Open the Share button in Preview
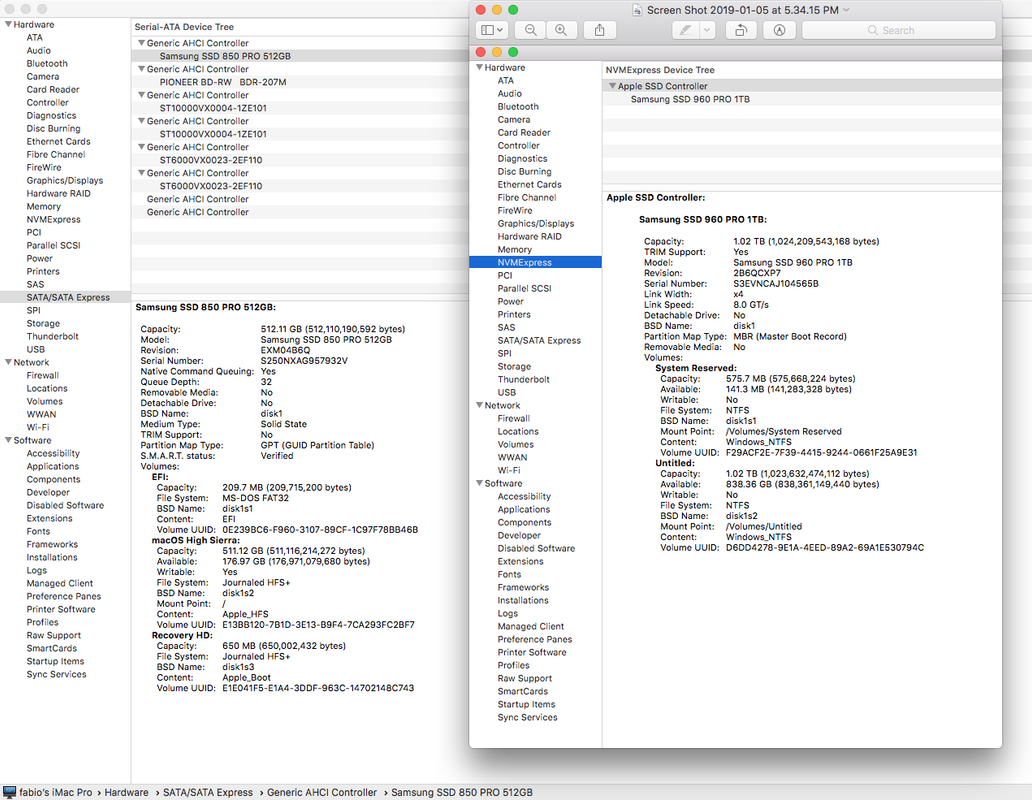Image resolution: width=1032 pixels, height=800 pixels. tap(600, 30)
